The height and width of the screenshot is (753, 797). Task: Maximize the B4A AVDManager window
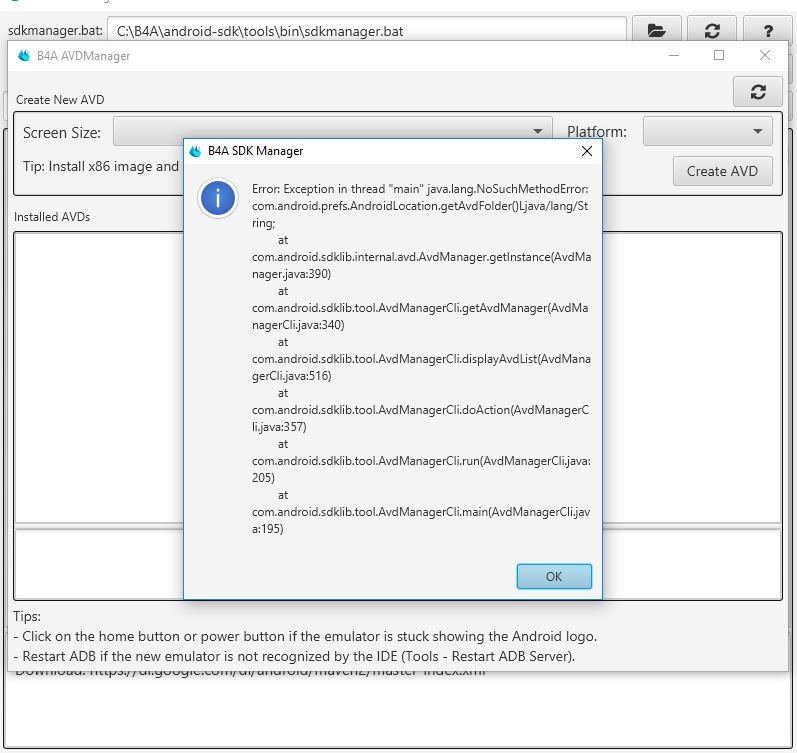pos(719,55)
